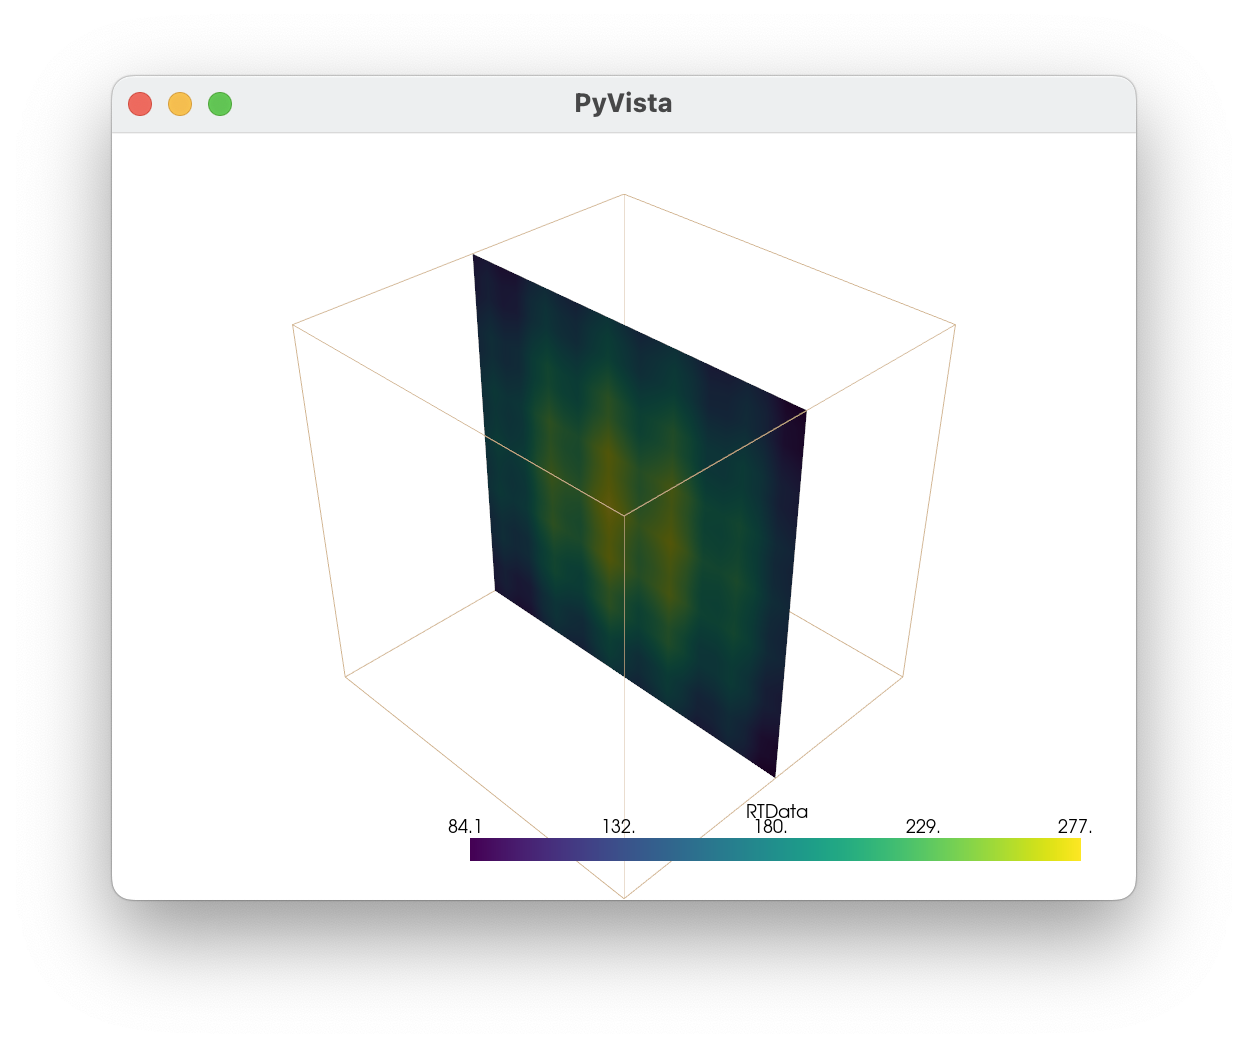Click the green zoom traffic-light button
Viewport: 1248px width, 1048px height.
coord(219,103)
